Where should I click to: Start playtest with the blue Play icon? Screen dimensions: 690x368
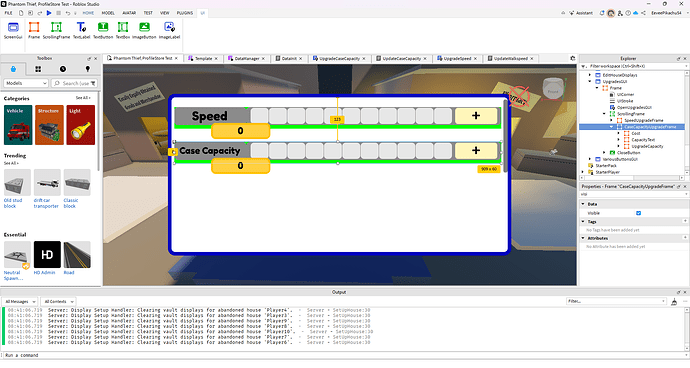[x=49, y=13]
